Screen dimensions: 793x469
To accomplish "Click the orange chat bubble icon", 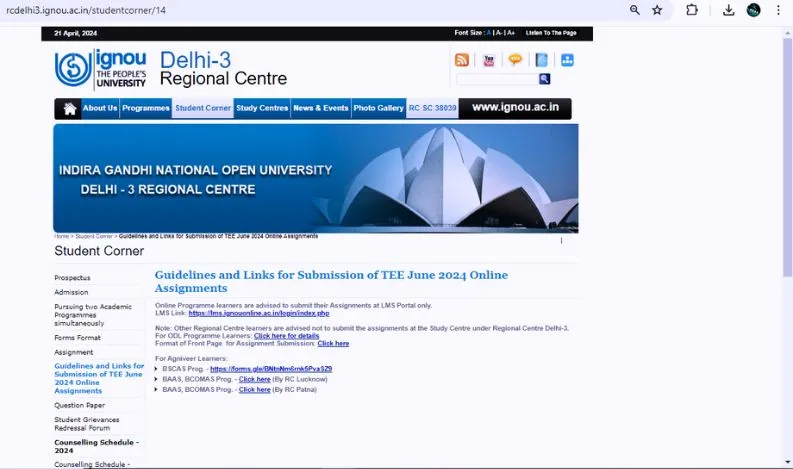I will pos(515,60).
